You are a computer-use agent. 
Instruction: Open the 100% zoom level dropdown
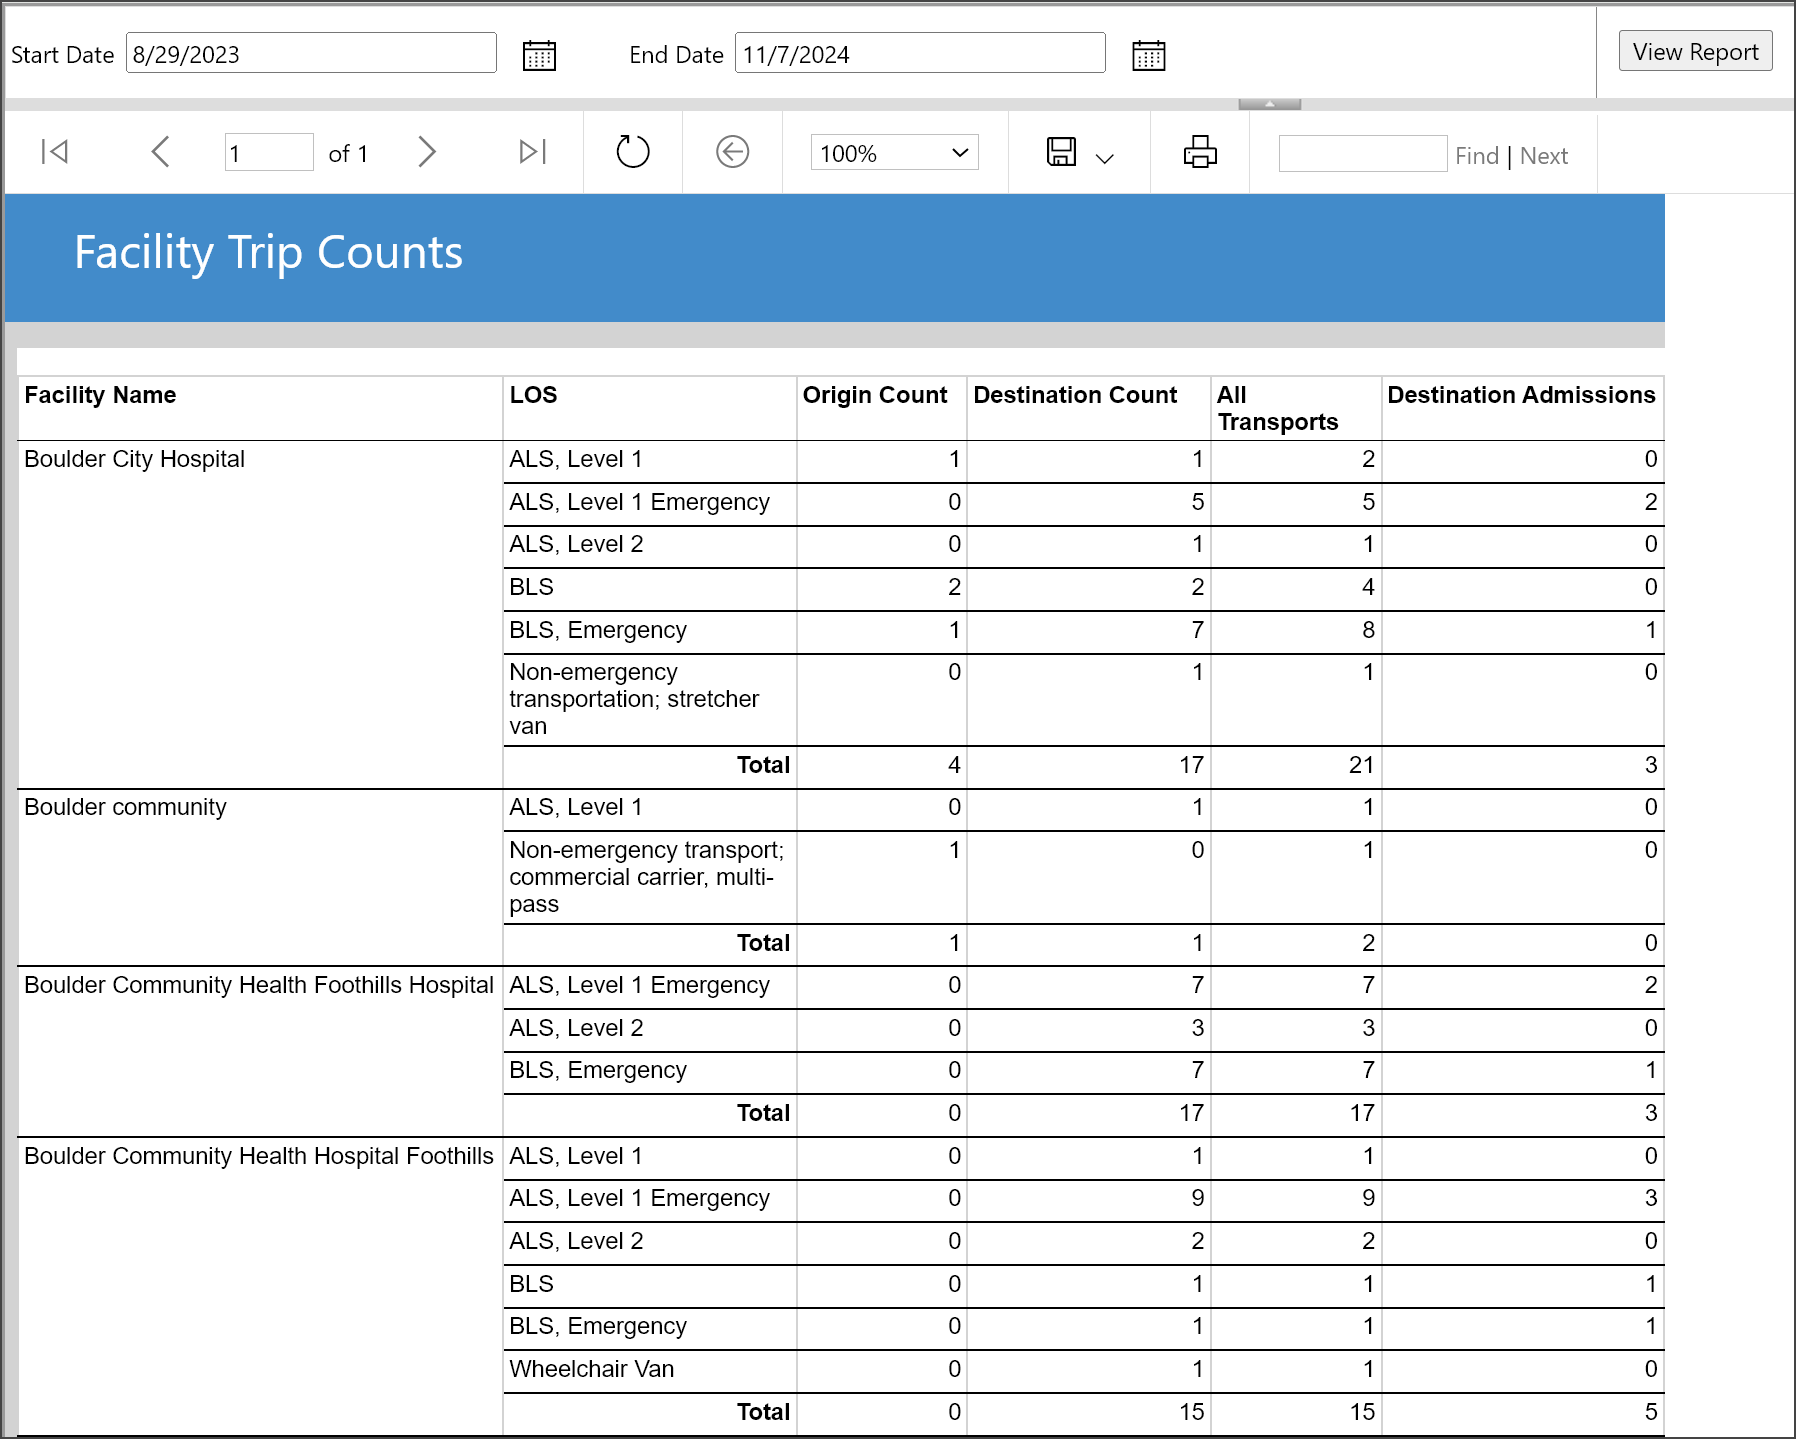point(894,153)
